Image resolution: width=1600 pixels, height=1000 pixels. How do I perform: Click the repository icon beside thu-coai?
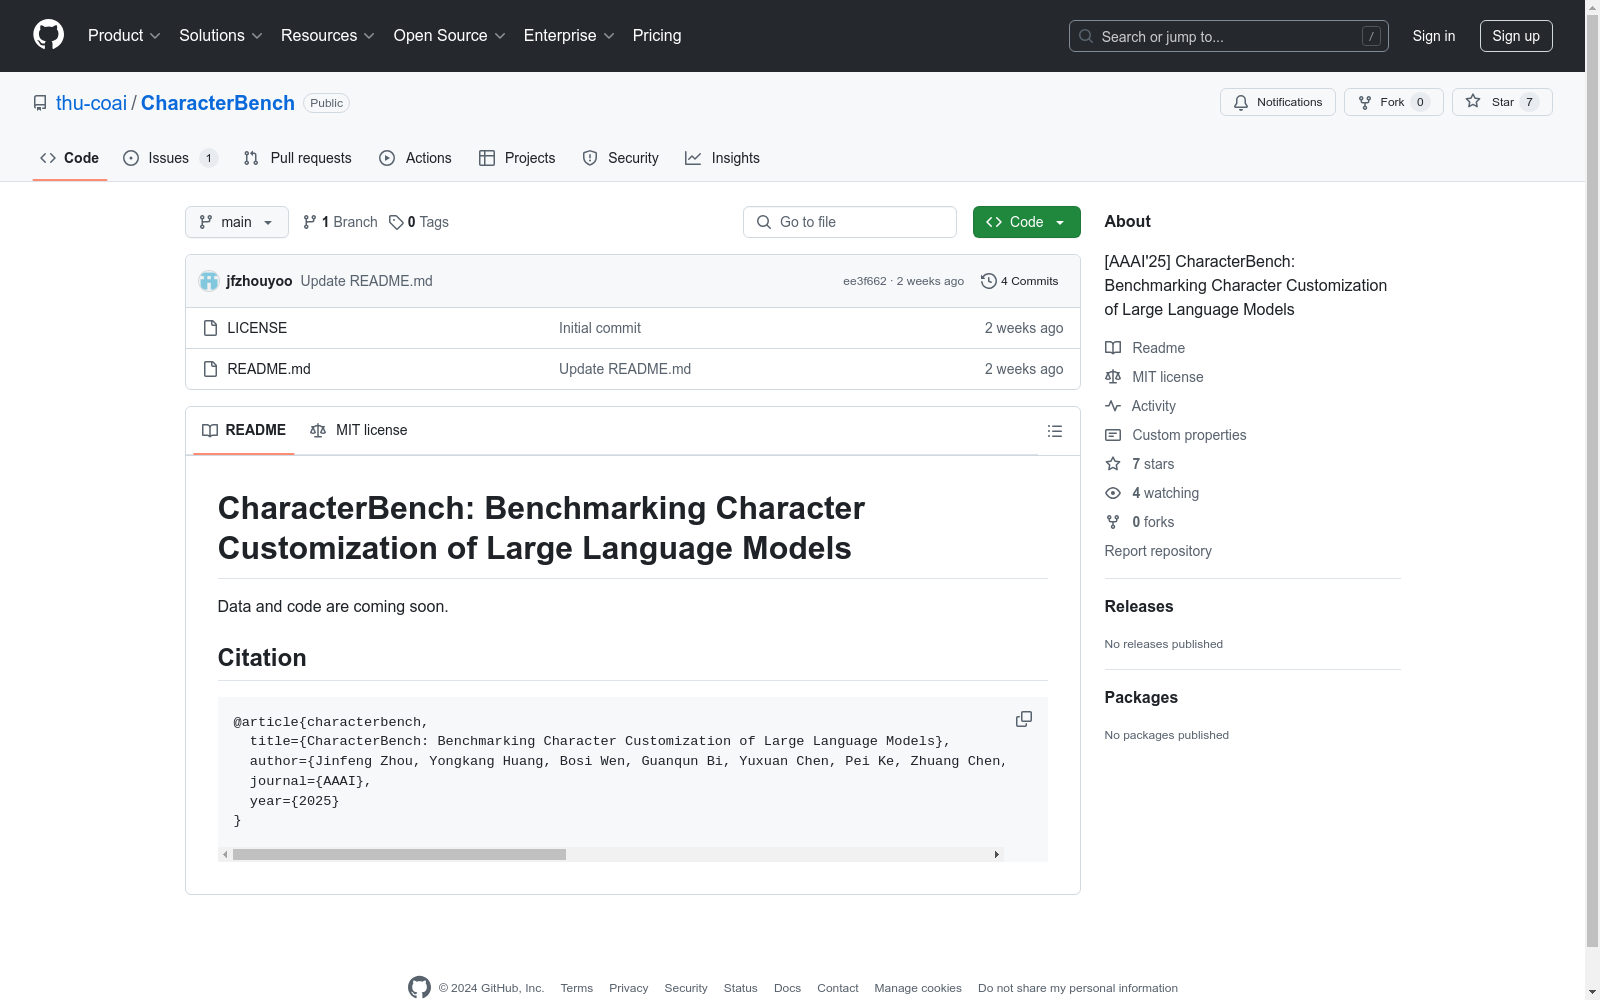(x=40, y=103)
